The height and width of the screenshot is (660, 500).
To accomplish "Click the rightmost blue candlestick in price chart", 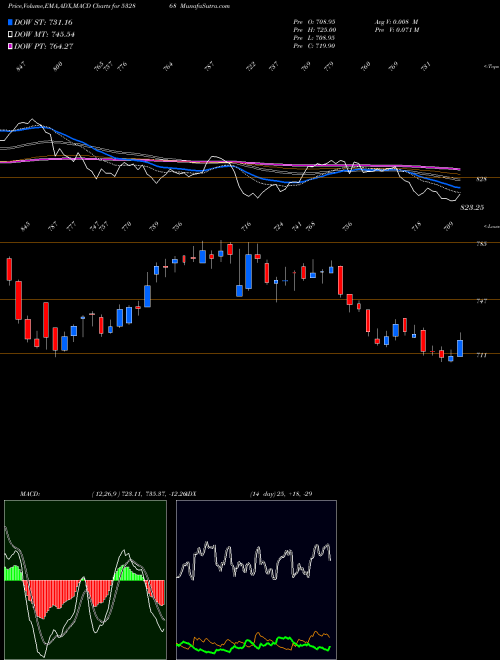I will click(x=460, y=349).
